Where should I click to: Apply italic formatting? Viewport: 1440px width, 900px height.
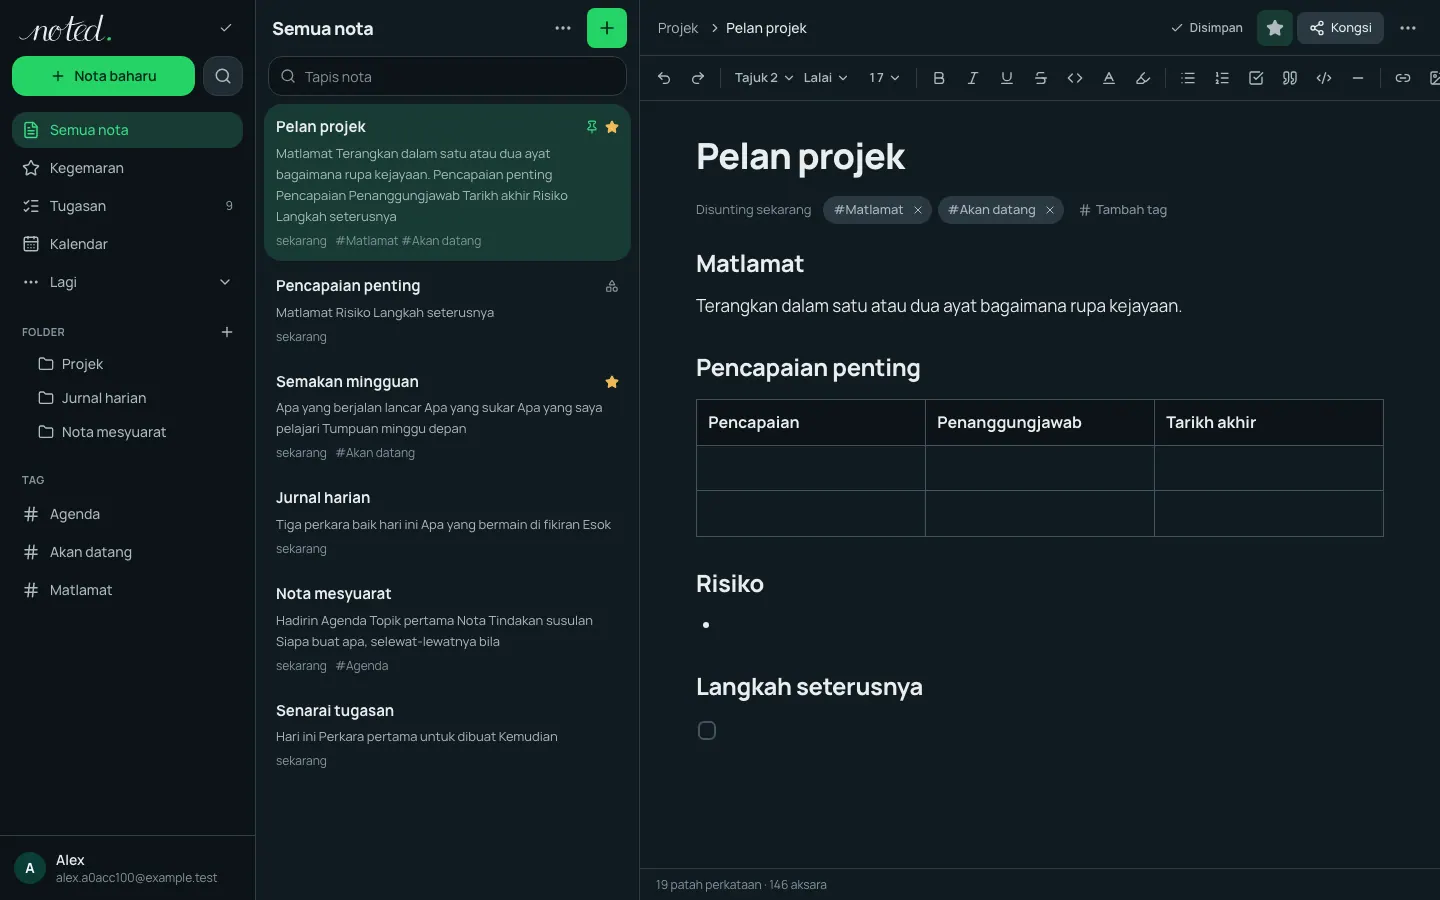(973, 78)
